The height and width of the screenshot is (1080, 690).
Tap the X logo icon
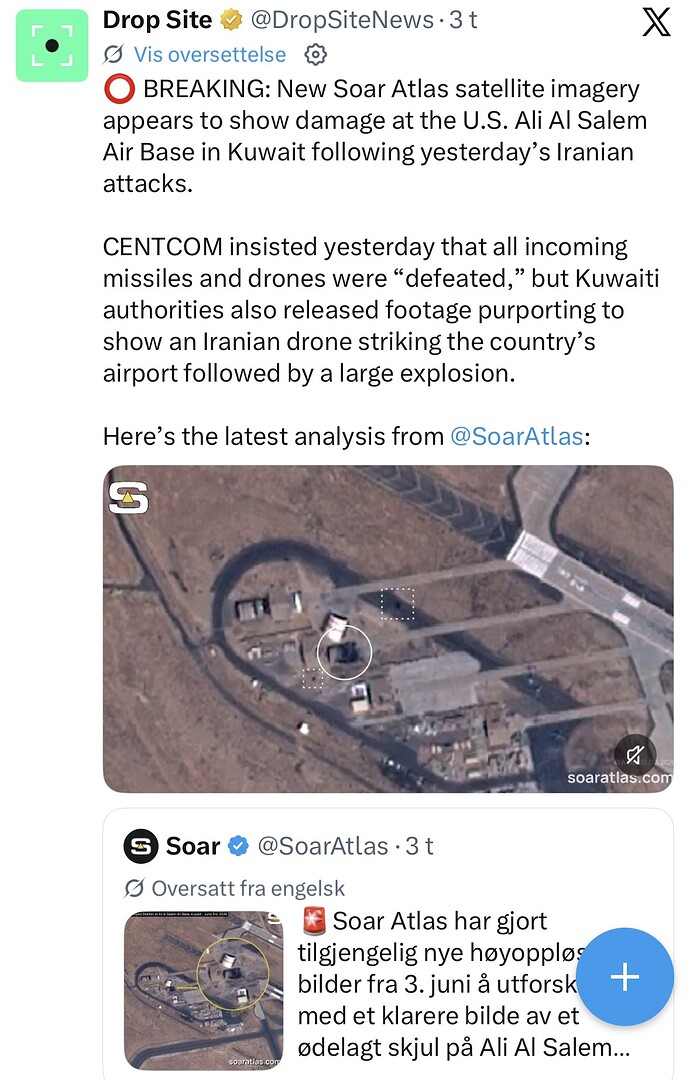(656, 22)
